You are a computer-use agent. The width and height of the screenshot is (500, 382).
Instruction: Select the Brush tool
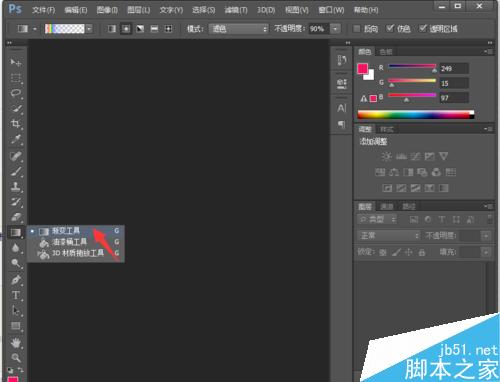coord(15,171)
